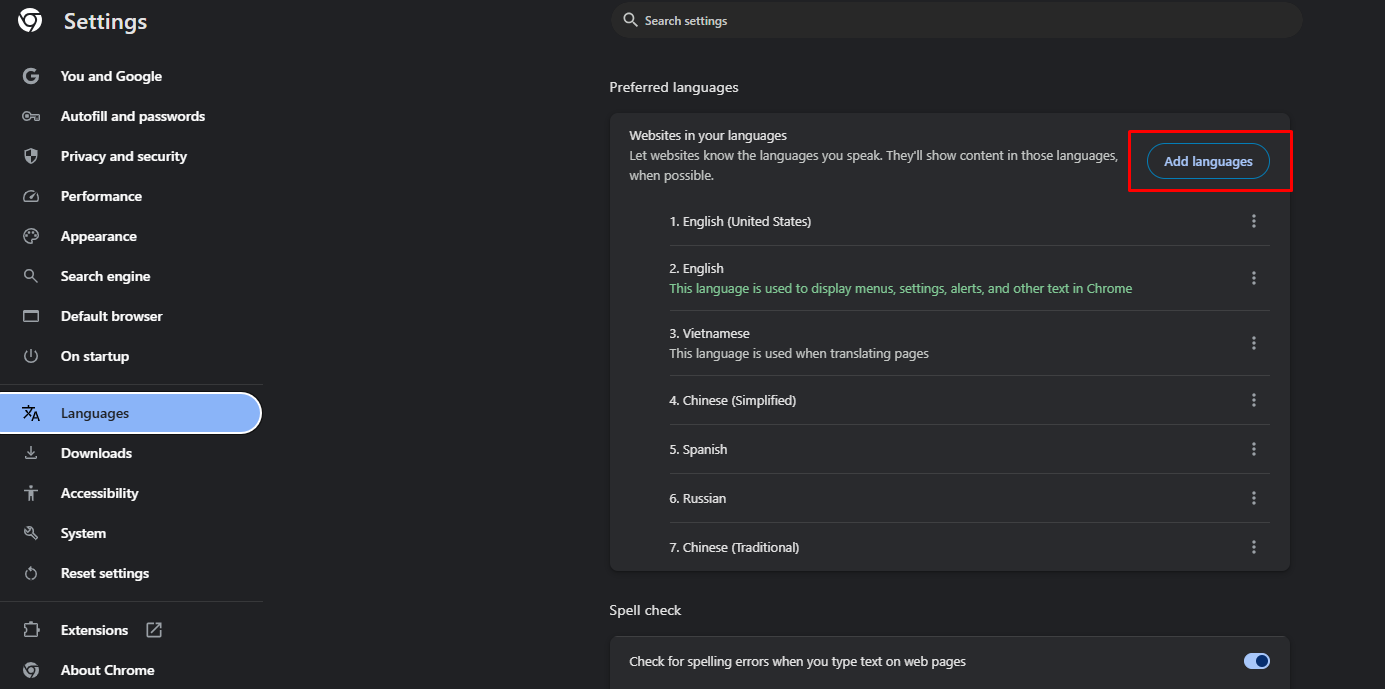Click the speedometer icon for Performance
Viewport: 1385px width, 689px height.
coord(31,196)
